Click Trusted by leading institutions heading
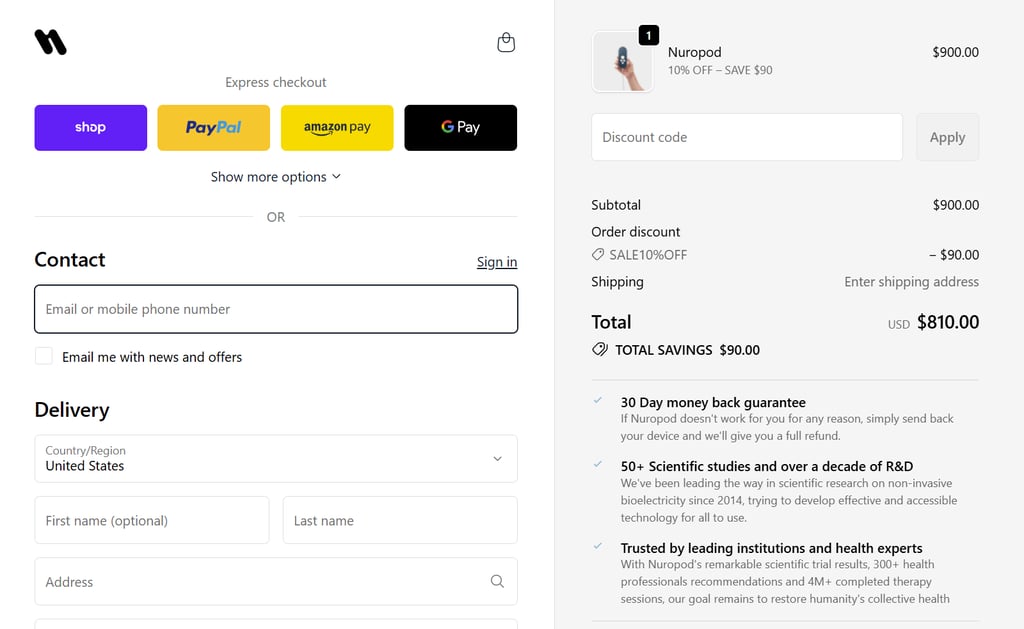Screen dimensions: 1024x629 pos(771,548)
